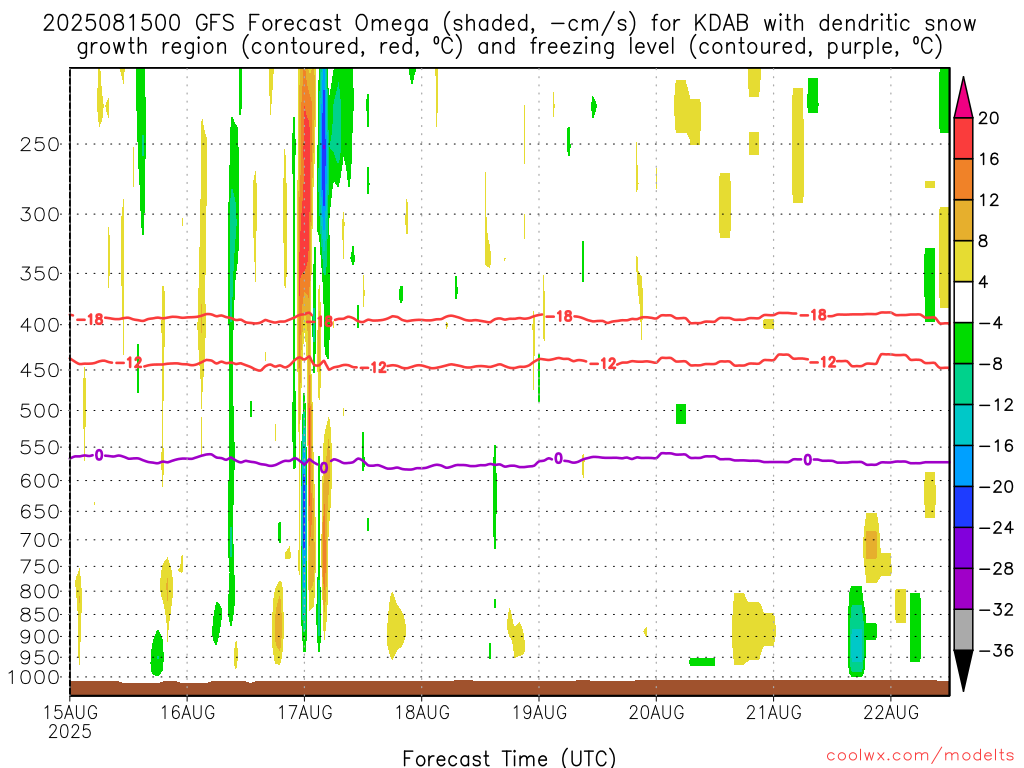Click the title line mentioning freezing level

(509, 47)
